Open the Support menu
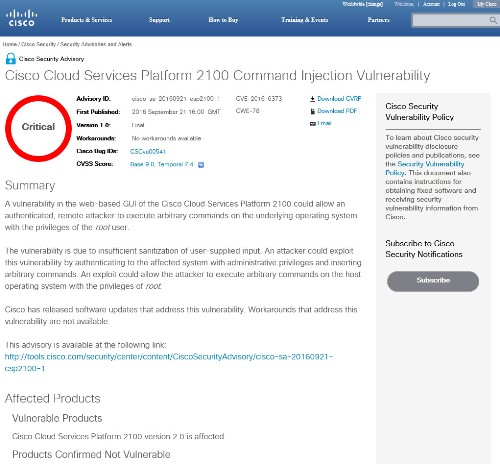500x464 pixels. [159, 20]
